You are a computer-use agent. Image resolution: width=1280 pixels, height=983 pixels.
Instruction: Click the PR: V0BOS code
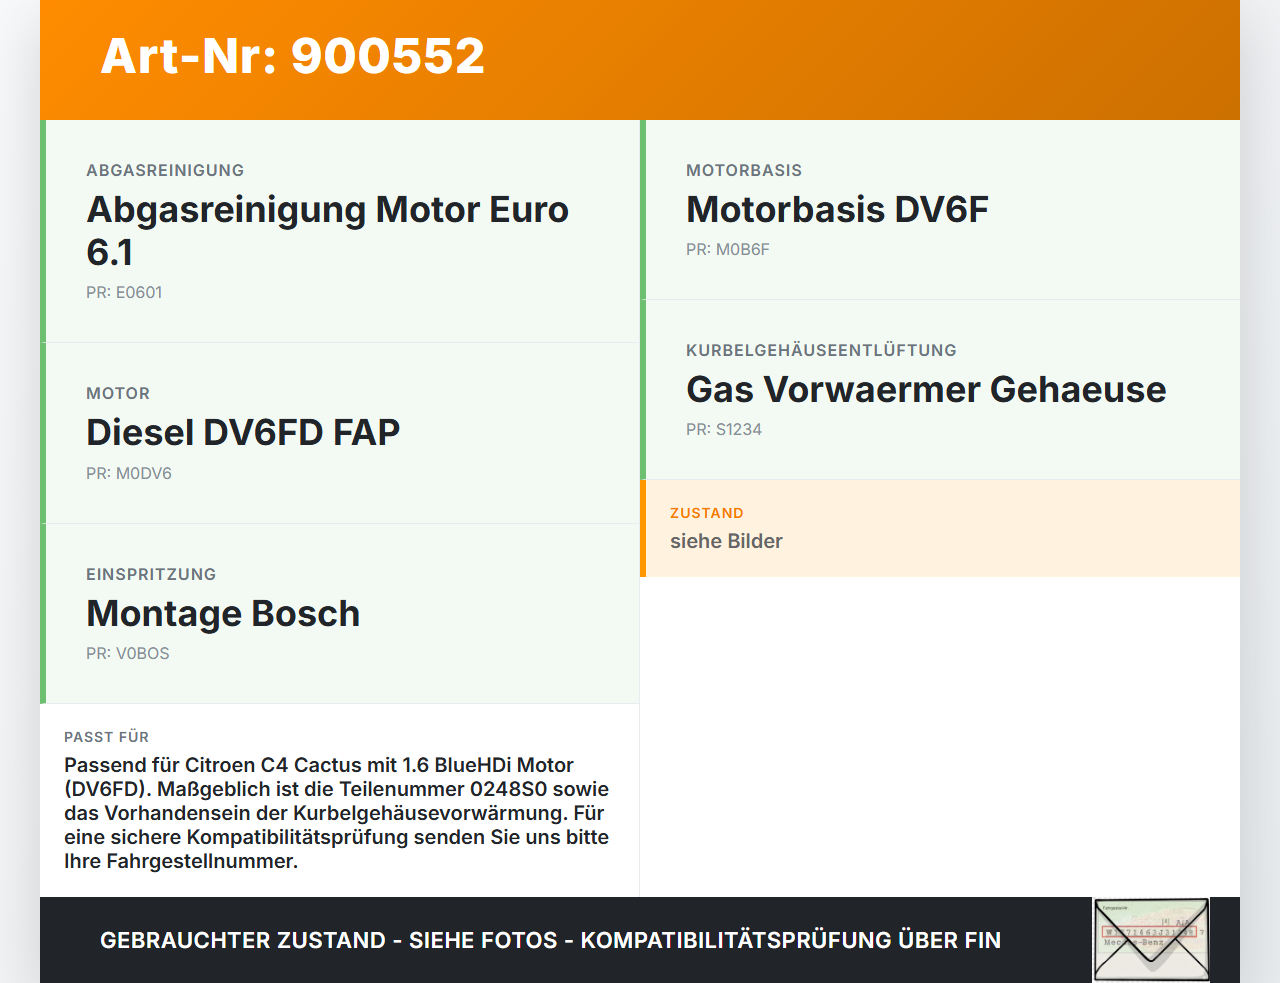coord(128,653)
